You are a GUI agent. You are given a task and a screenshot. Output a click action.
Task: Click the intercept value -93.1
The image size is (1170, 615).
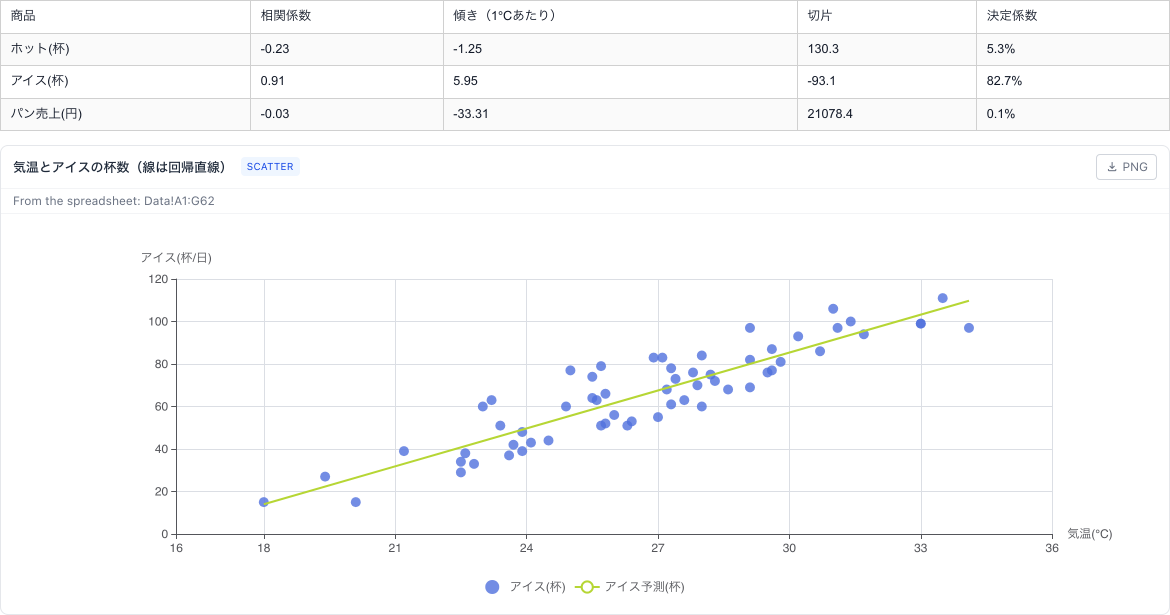(x=822, y=81)
